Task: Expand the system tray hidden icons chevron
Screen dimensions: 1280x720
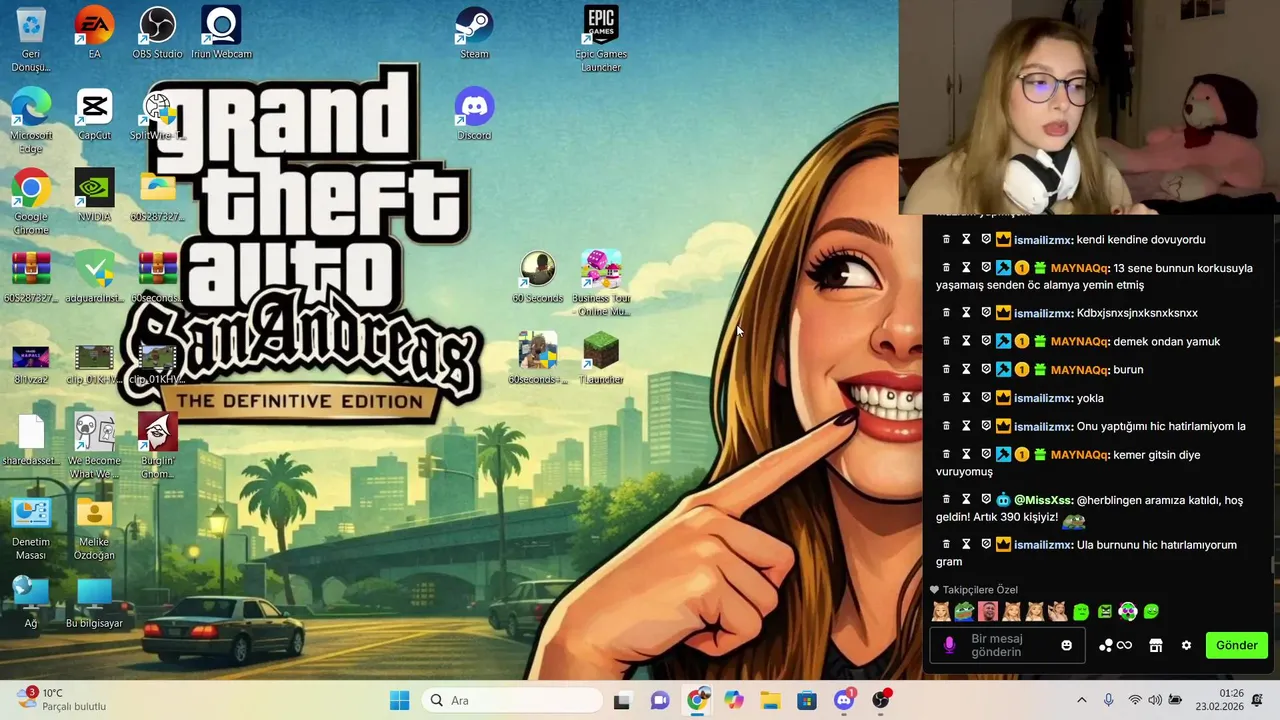Action: tap(1081, 700)
